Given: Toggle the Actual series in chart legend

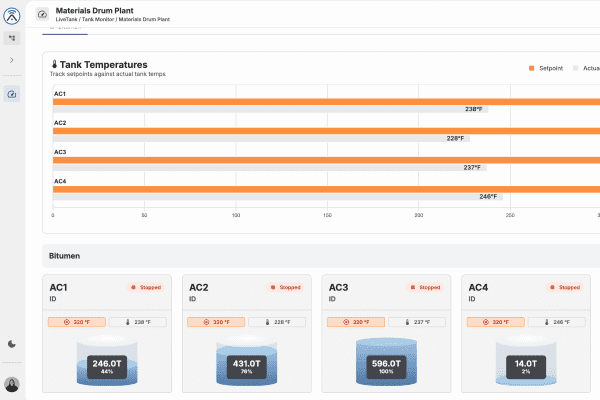Looking at the screenshot, I should point(584,68).
